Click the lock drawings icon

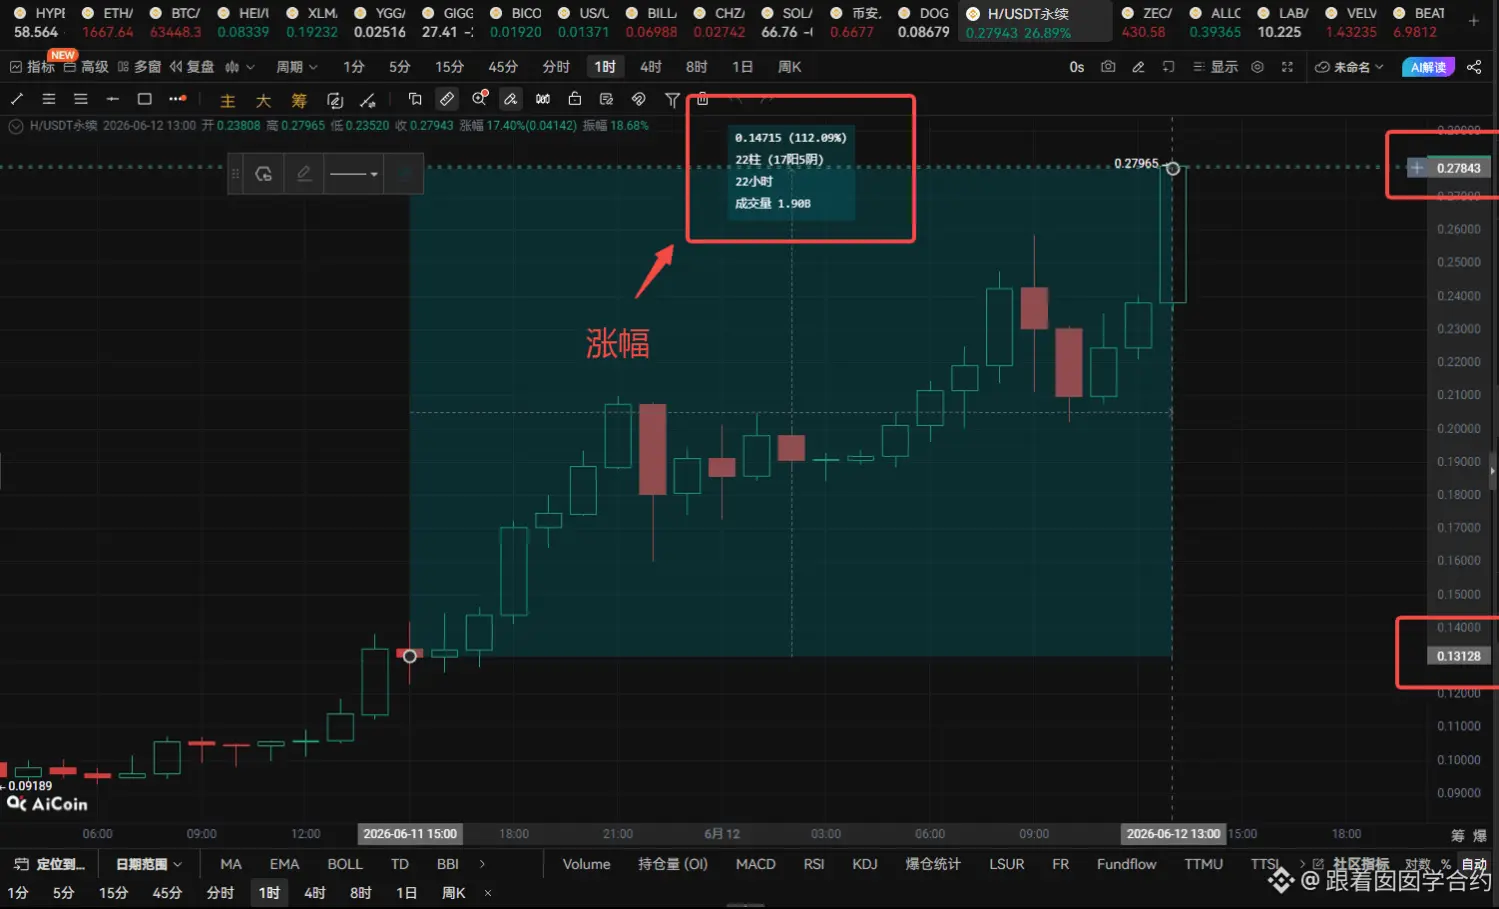click(x=574, y=99)
